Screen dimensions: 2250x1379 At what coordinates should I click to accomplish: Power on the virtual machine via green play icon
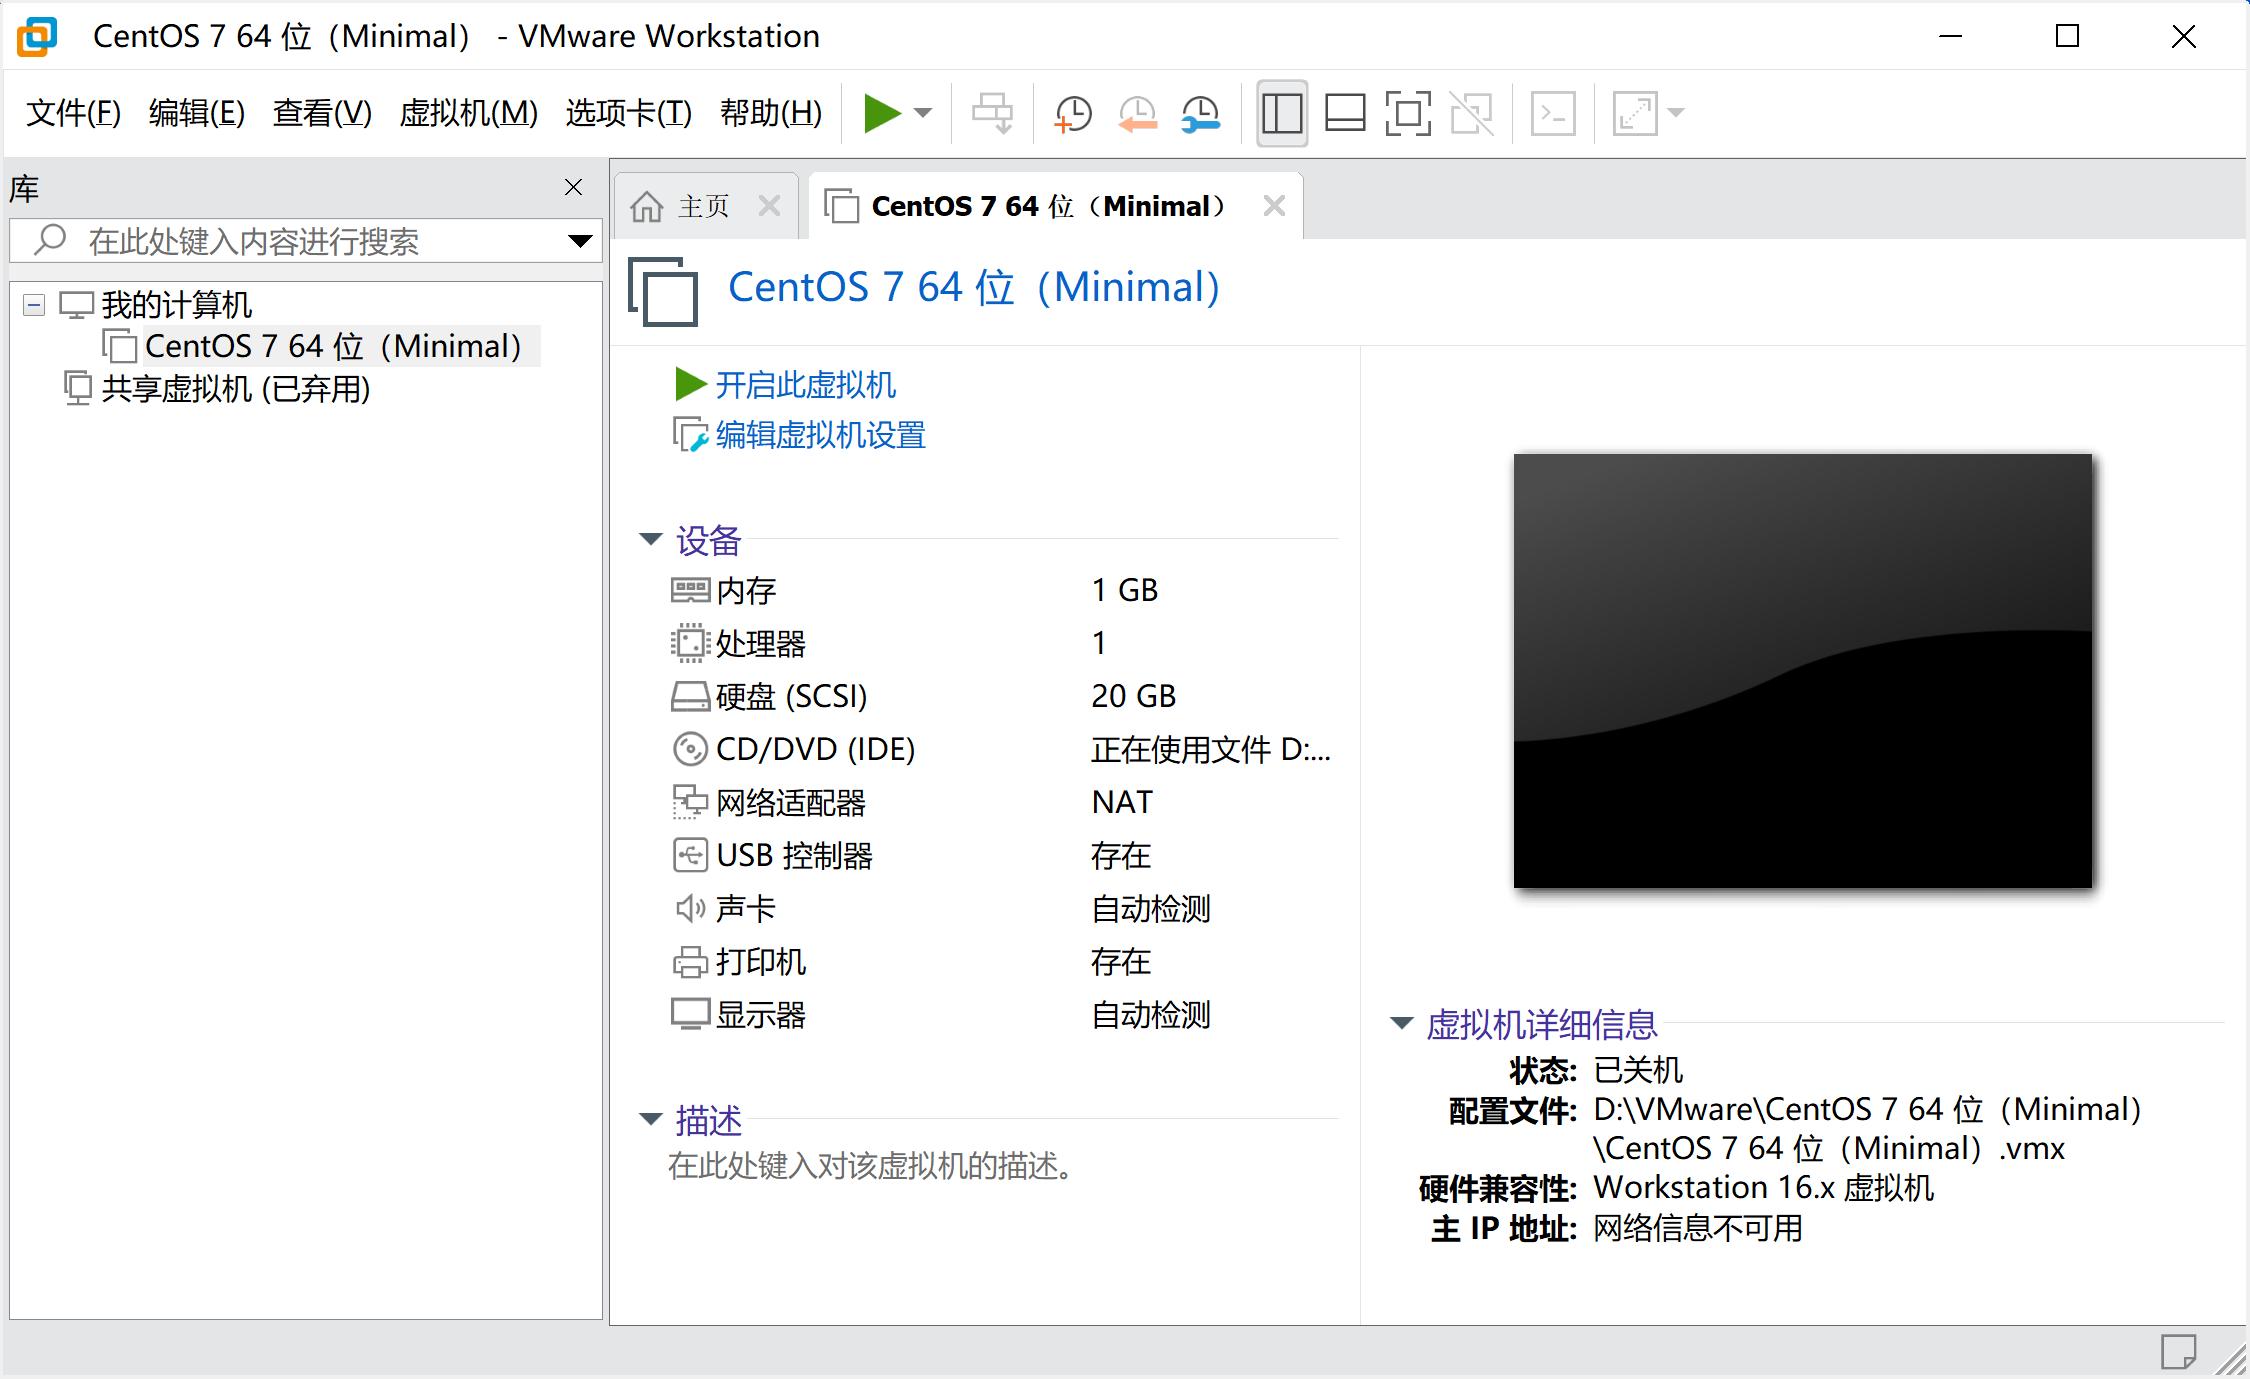(x=884, y=113)
